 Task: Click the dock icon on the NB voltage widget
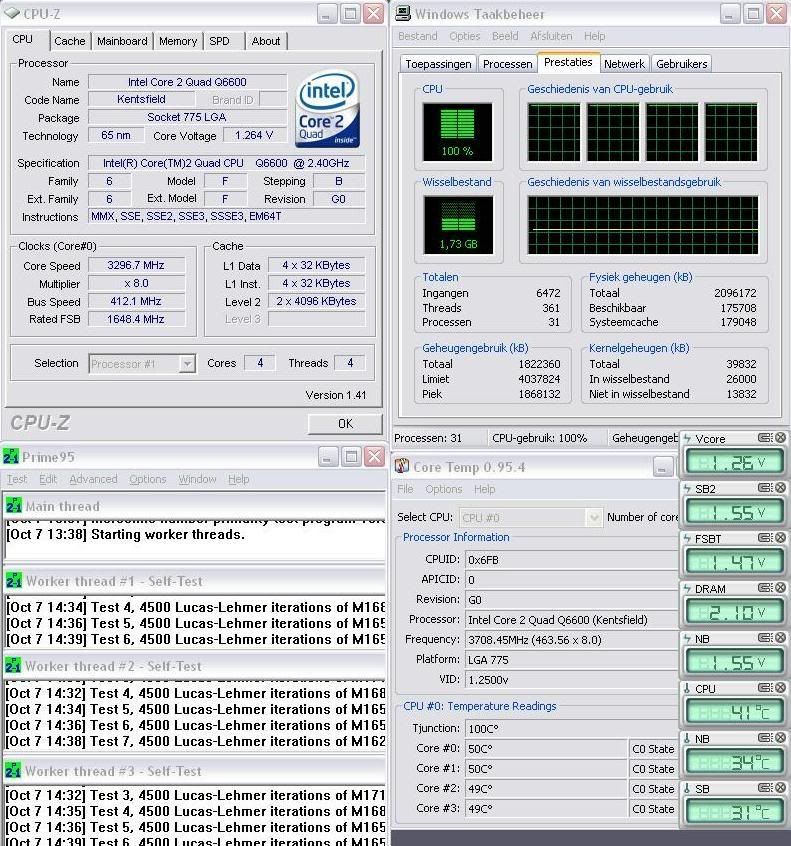pos(765,638)
